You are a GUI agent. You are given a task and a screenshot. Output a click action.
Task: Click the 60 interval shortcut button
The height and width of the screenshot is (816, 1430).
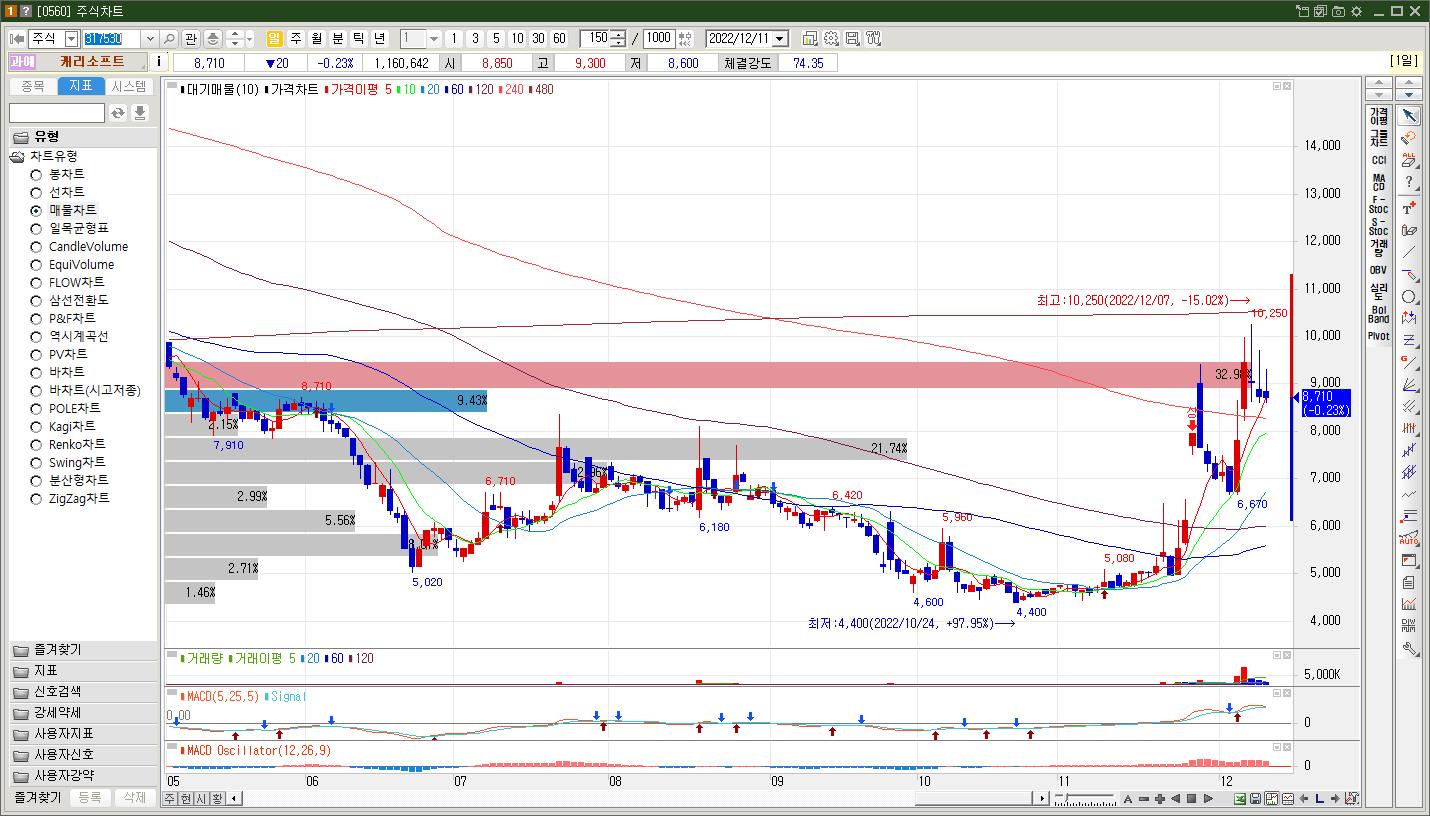point(559,38)
